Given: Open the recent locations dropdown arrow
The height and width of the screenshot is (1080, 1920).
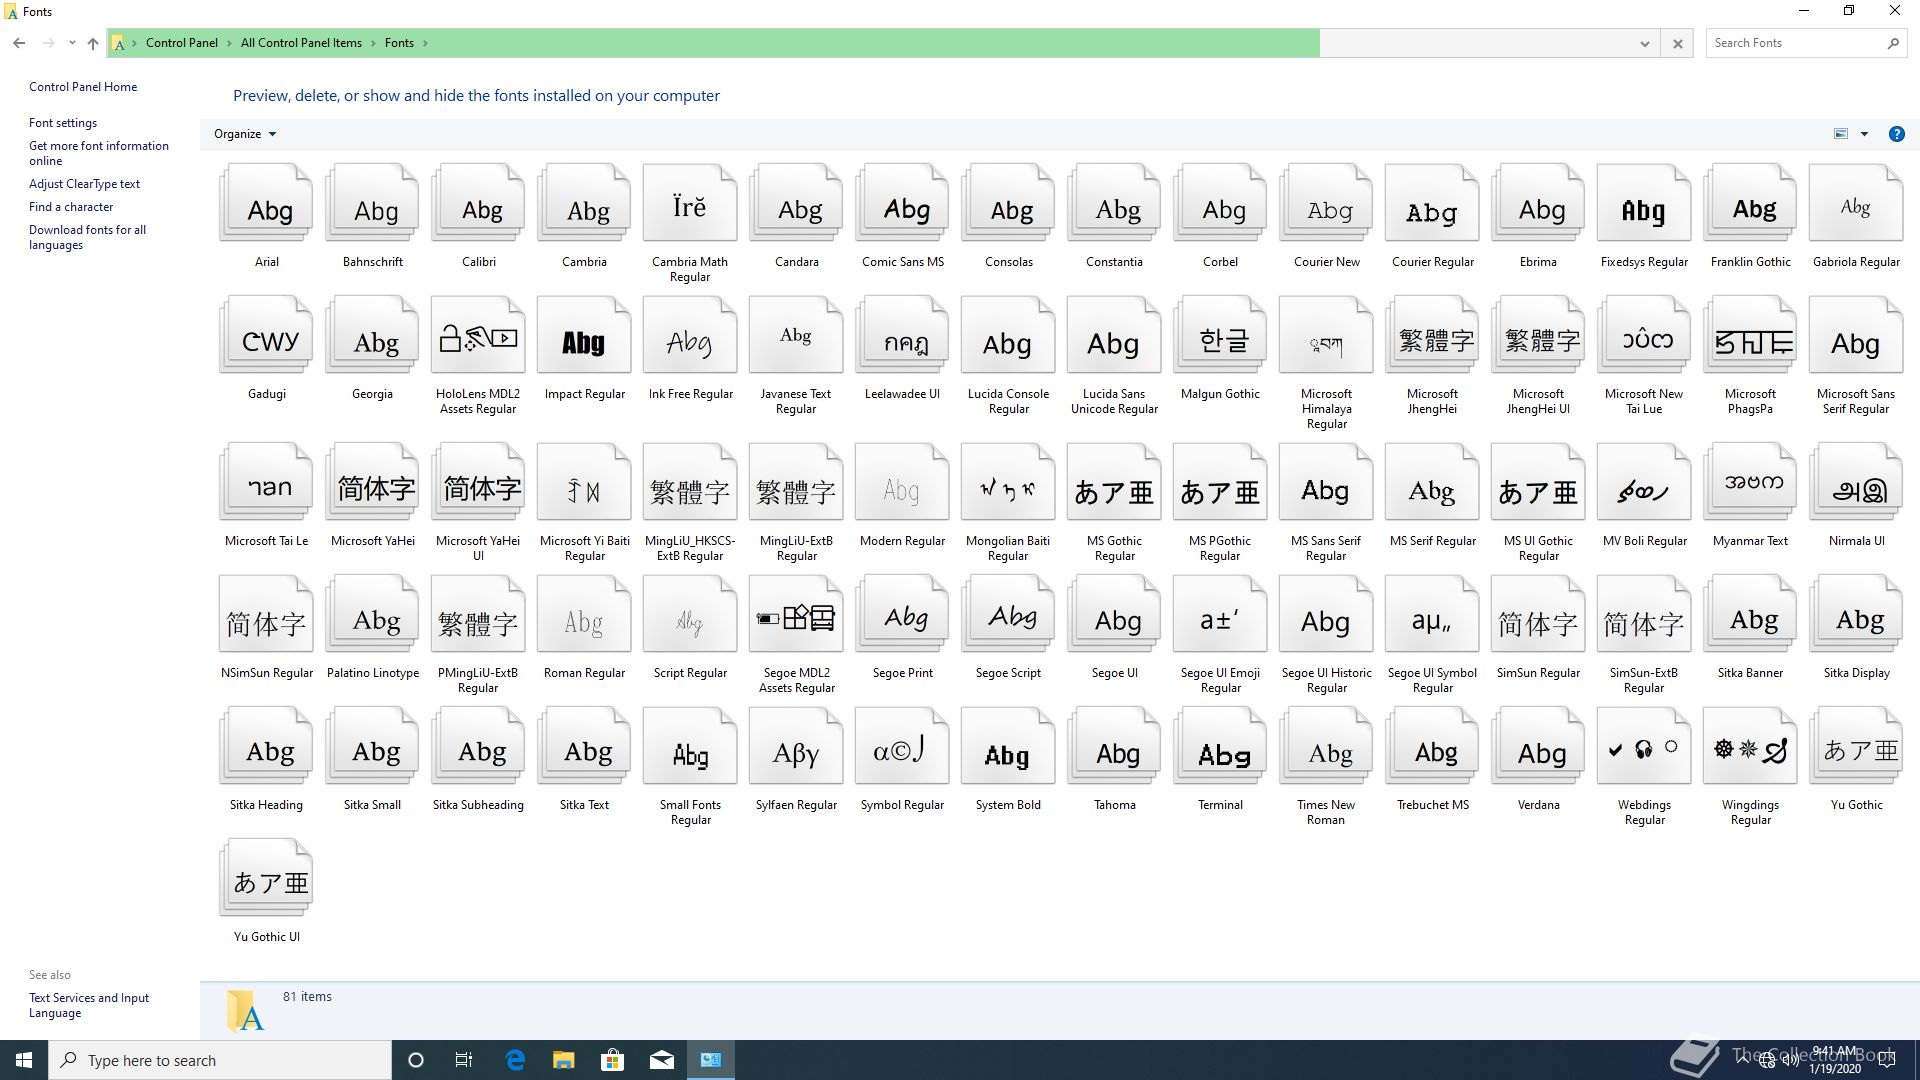Looking at the screenshot, I should [x=72, y=43].
